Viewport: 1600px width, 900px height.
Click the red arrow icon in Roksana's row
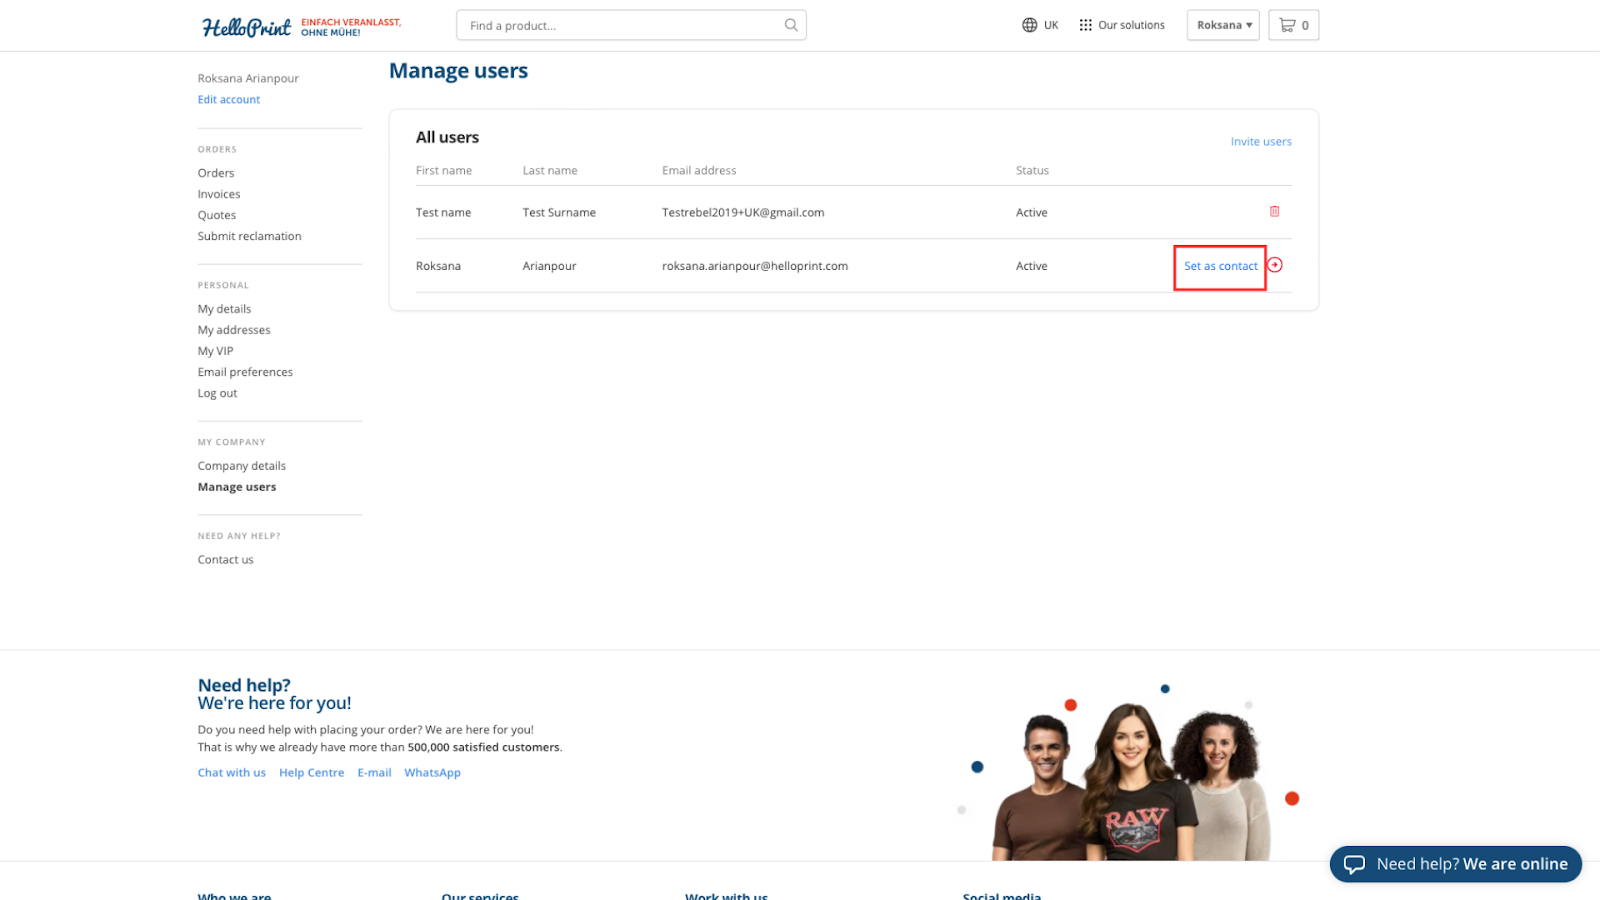1275,265
